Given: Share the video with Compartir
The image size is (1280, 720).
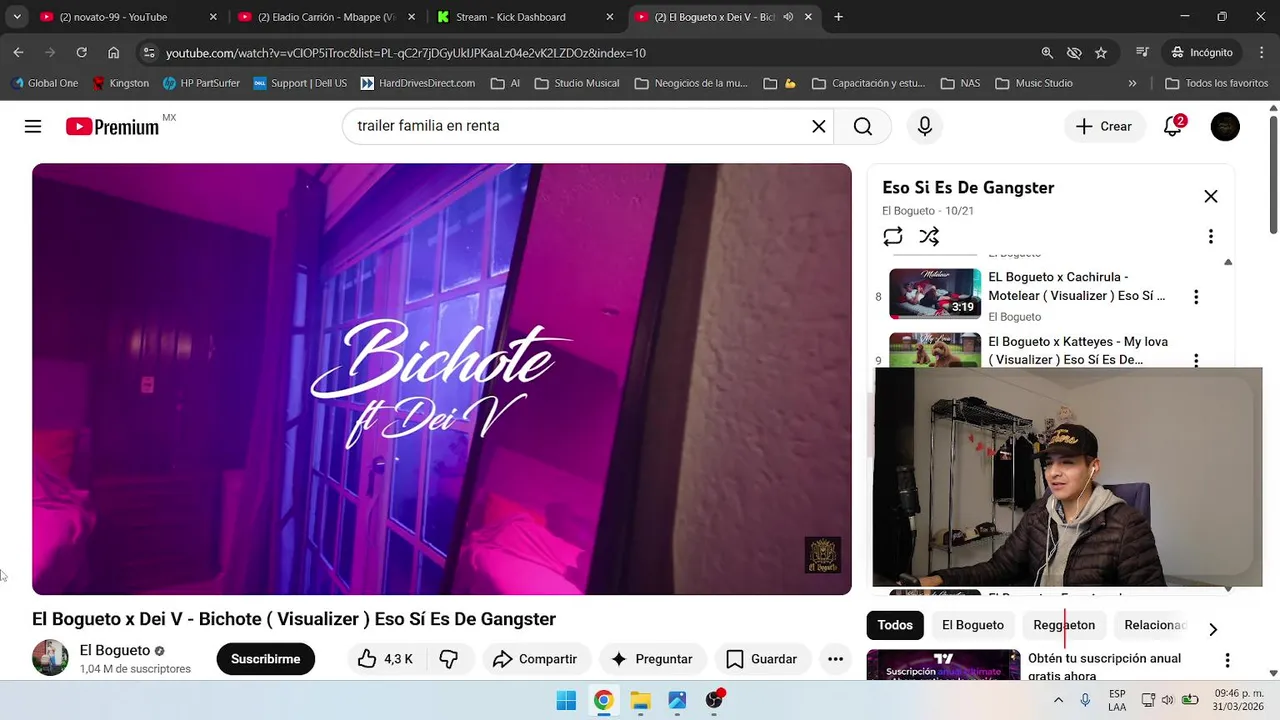Looking at the screenshot, I should (535, 659).
